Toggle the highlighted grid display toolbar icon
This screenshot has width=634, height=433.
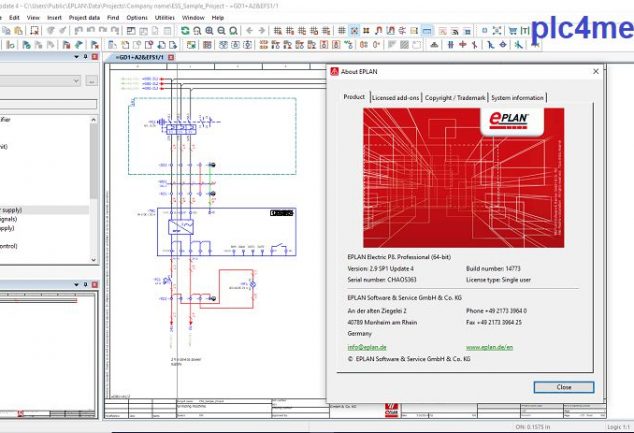(x=354, y=31)
